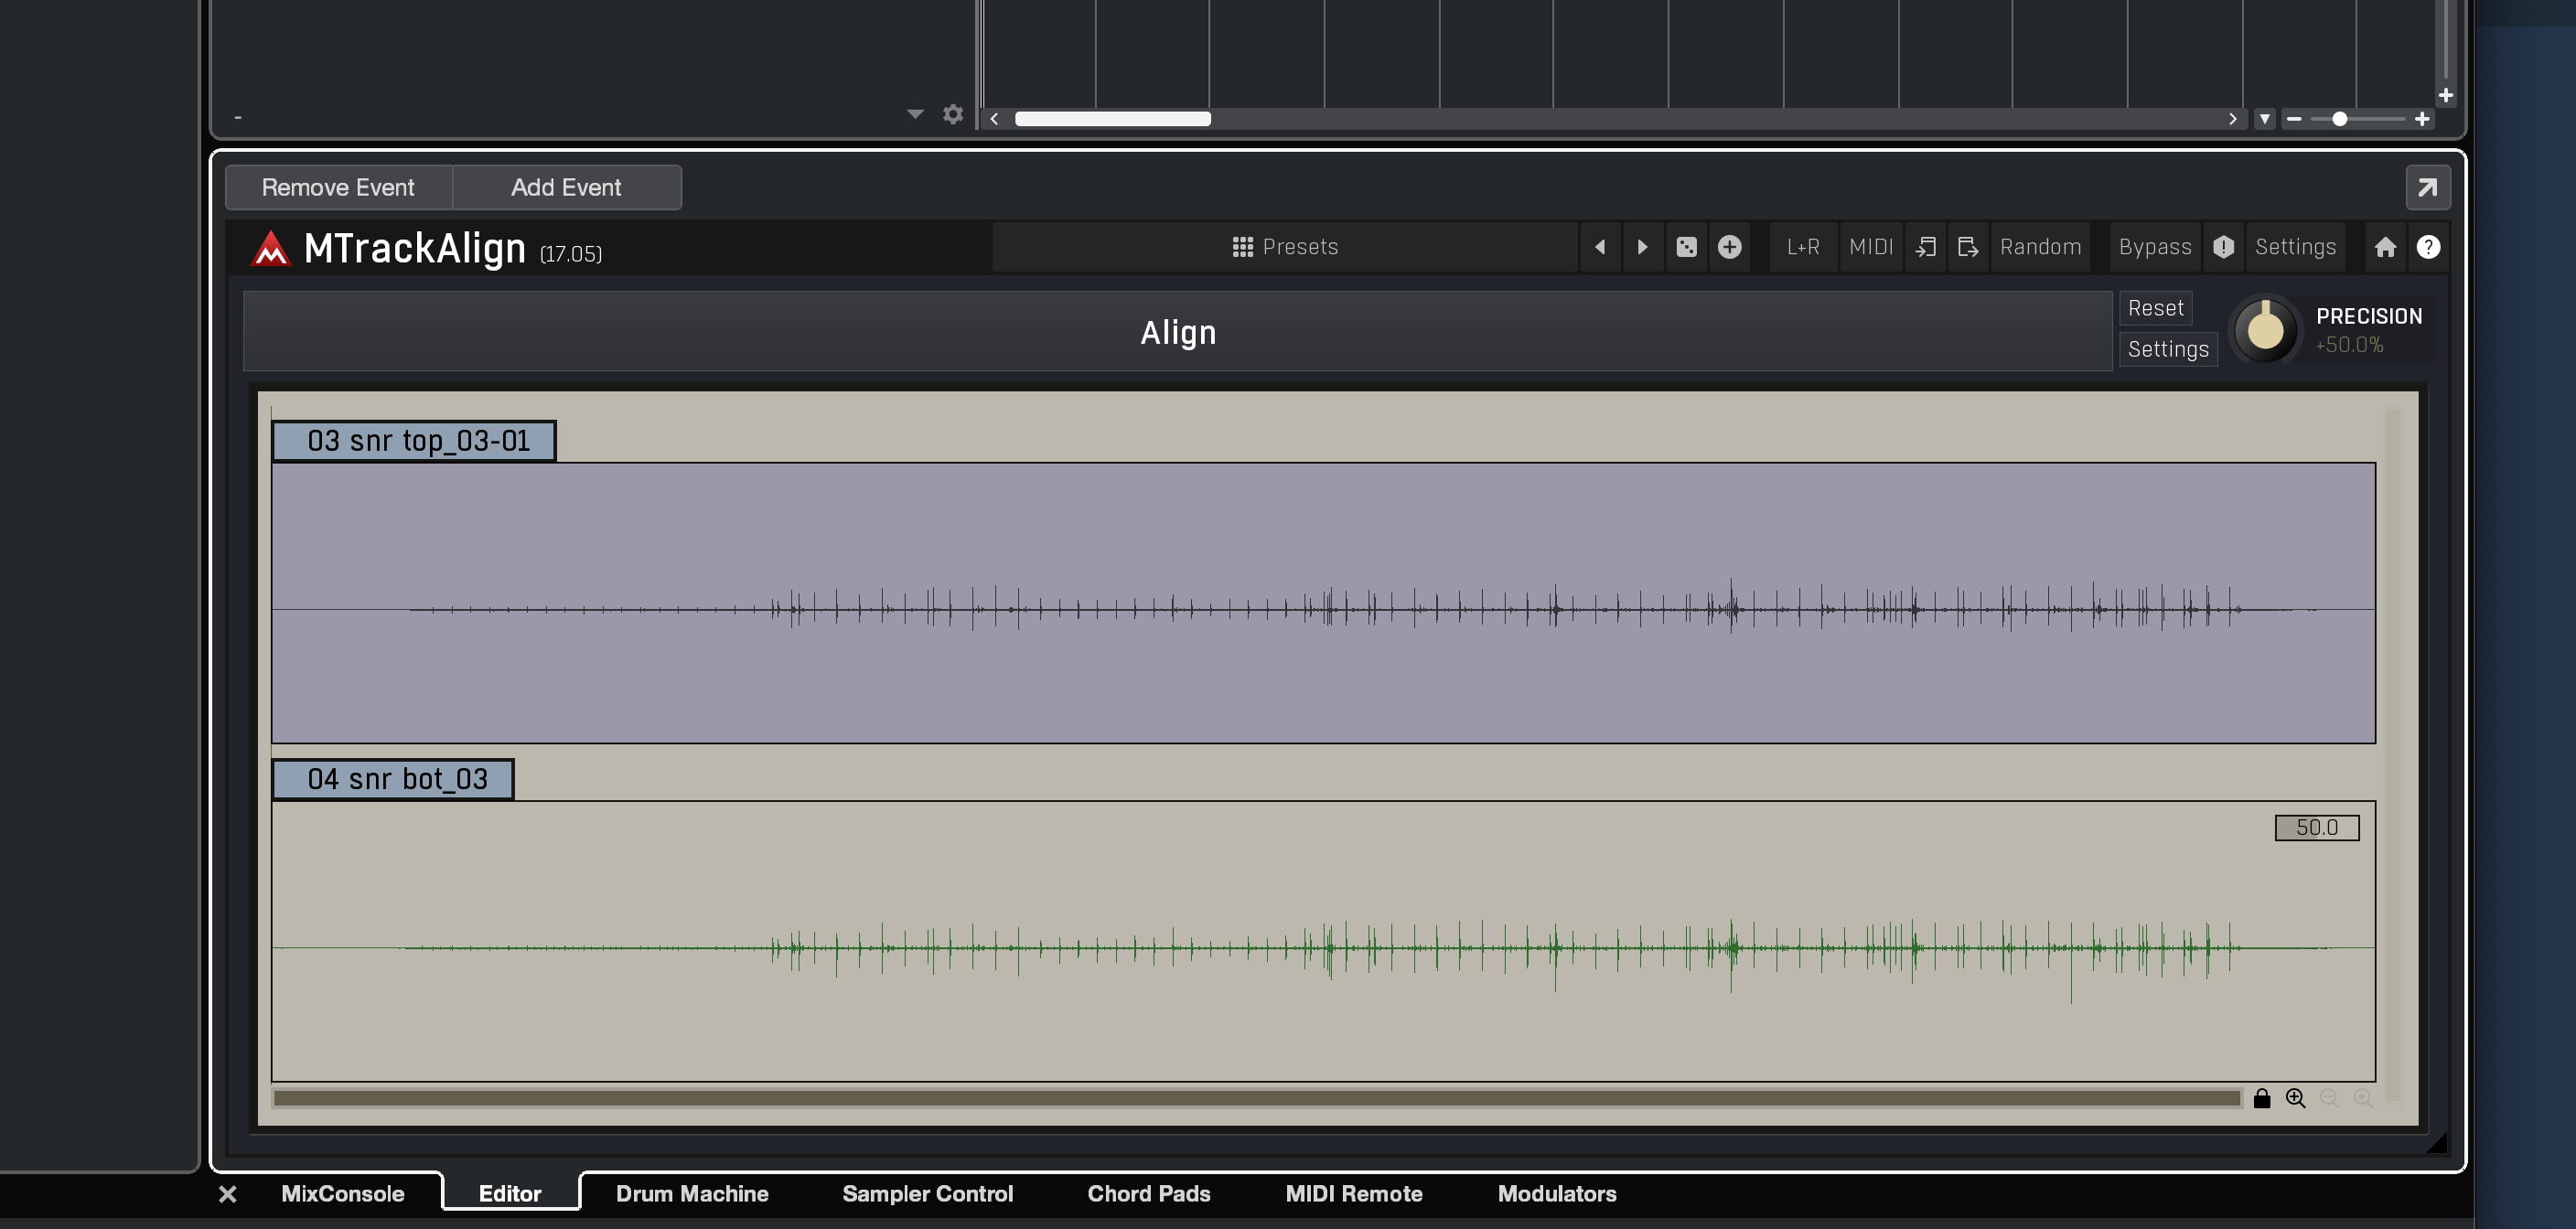
Task: Close the lower zone with X
Action: pyautogui.click(x=227, y=1194)
